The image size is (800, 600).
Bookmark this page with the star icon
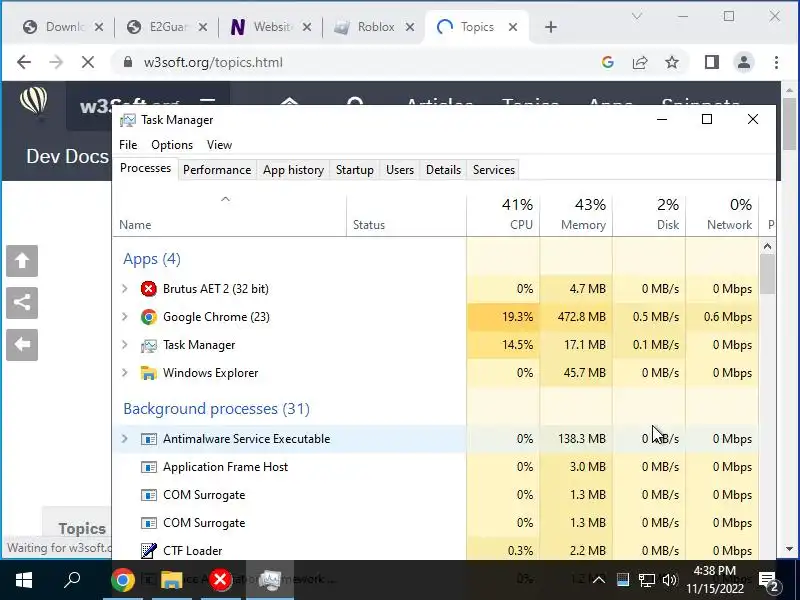672,62
